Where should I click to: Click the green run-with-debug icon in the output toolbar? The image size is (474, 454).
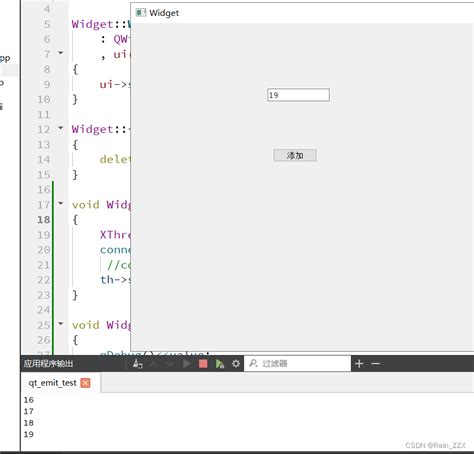pos(220,364)
